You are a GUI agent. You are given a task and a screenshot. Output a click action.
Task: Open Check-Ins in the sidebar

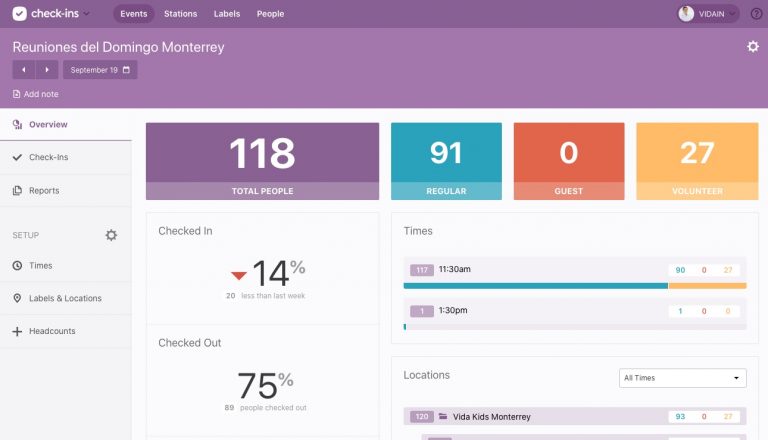(x=48, y=157)
